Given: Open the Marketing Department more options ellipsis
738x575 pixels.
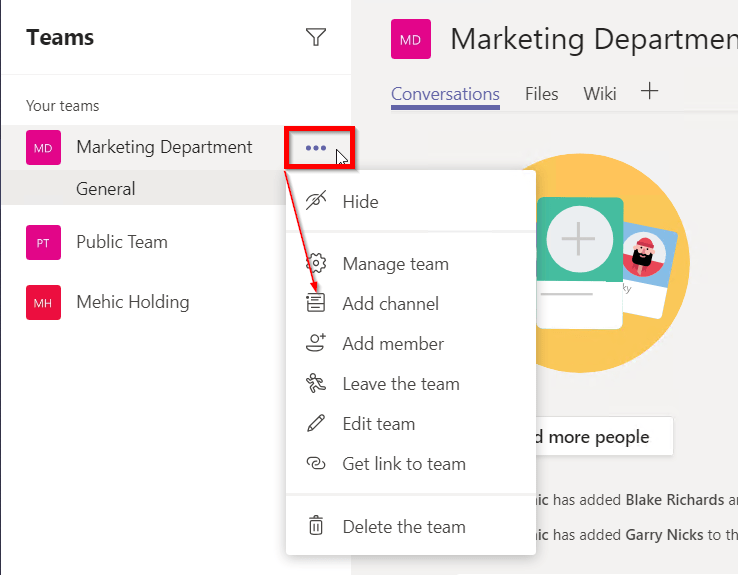Looking at the screenshot, I should [x=316, y=148].
